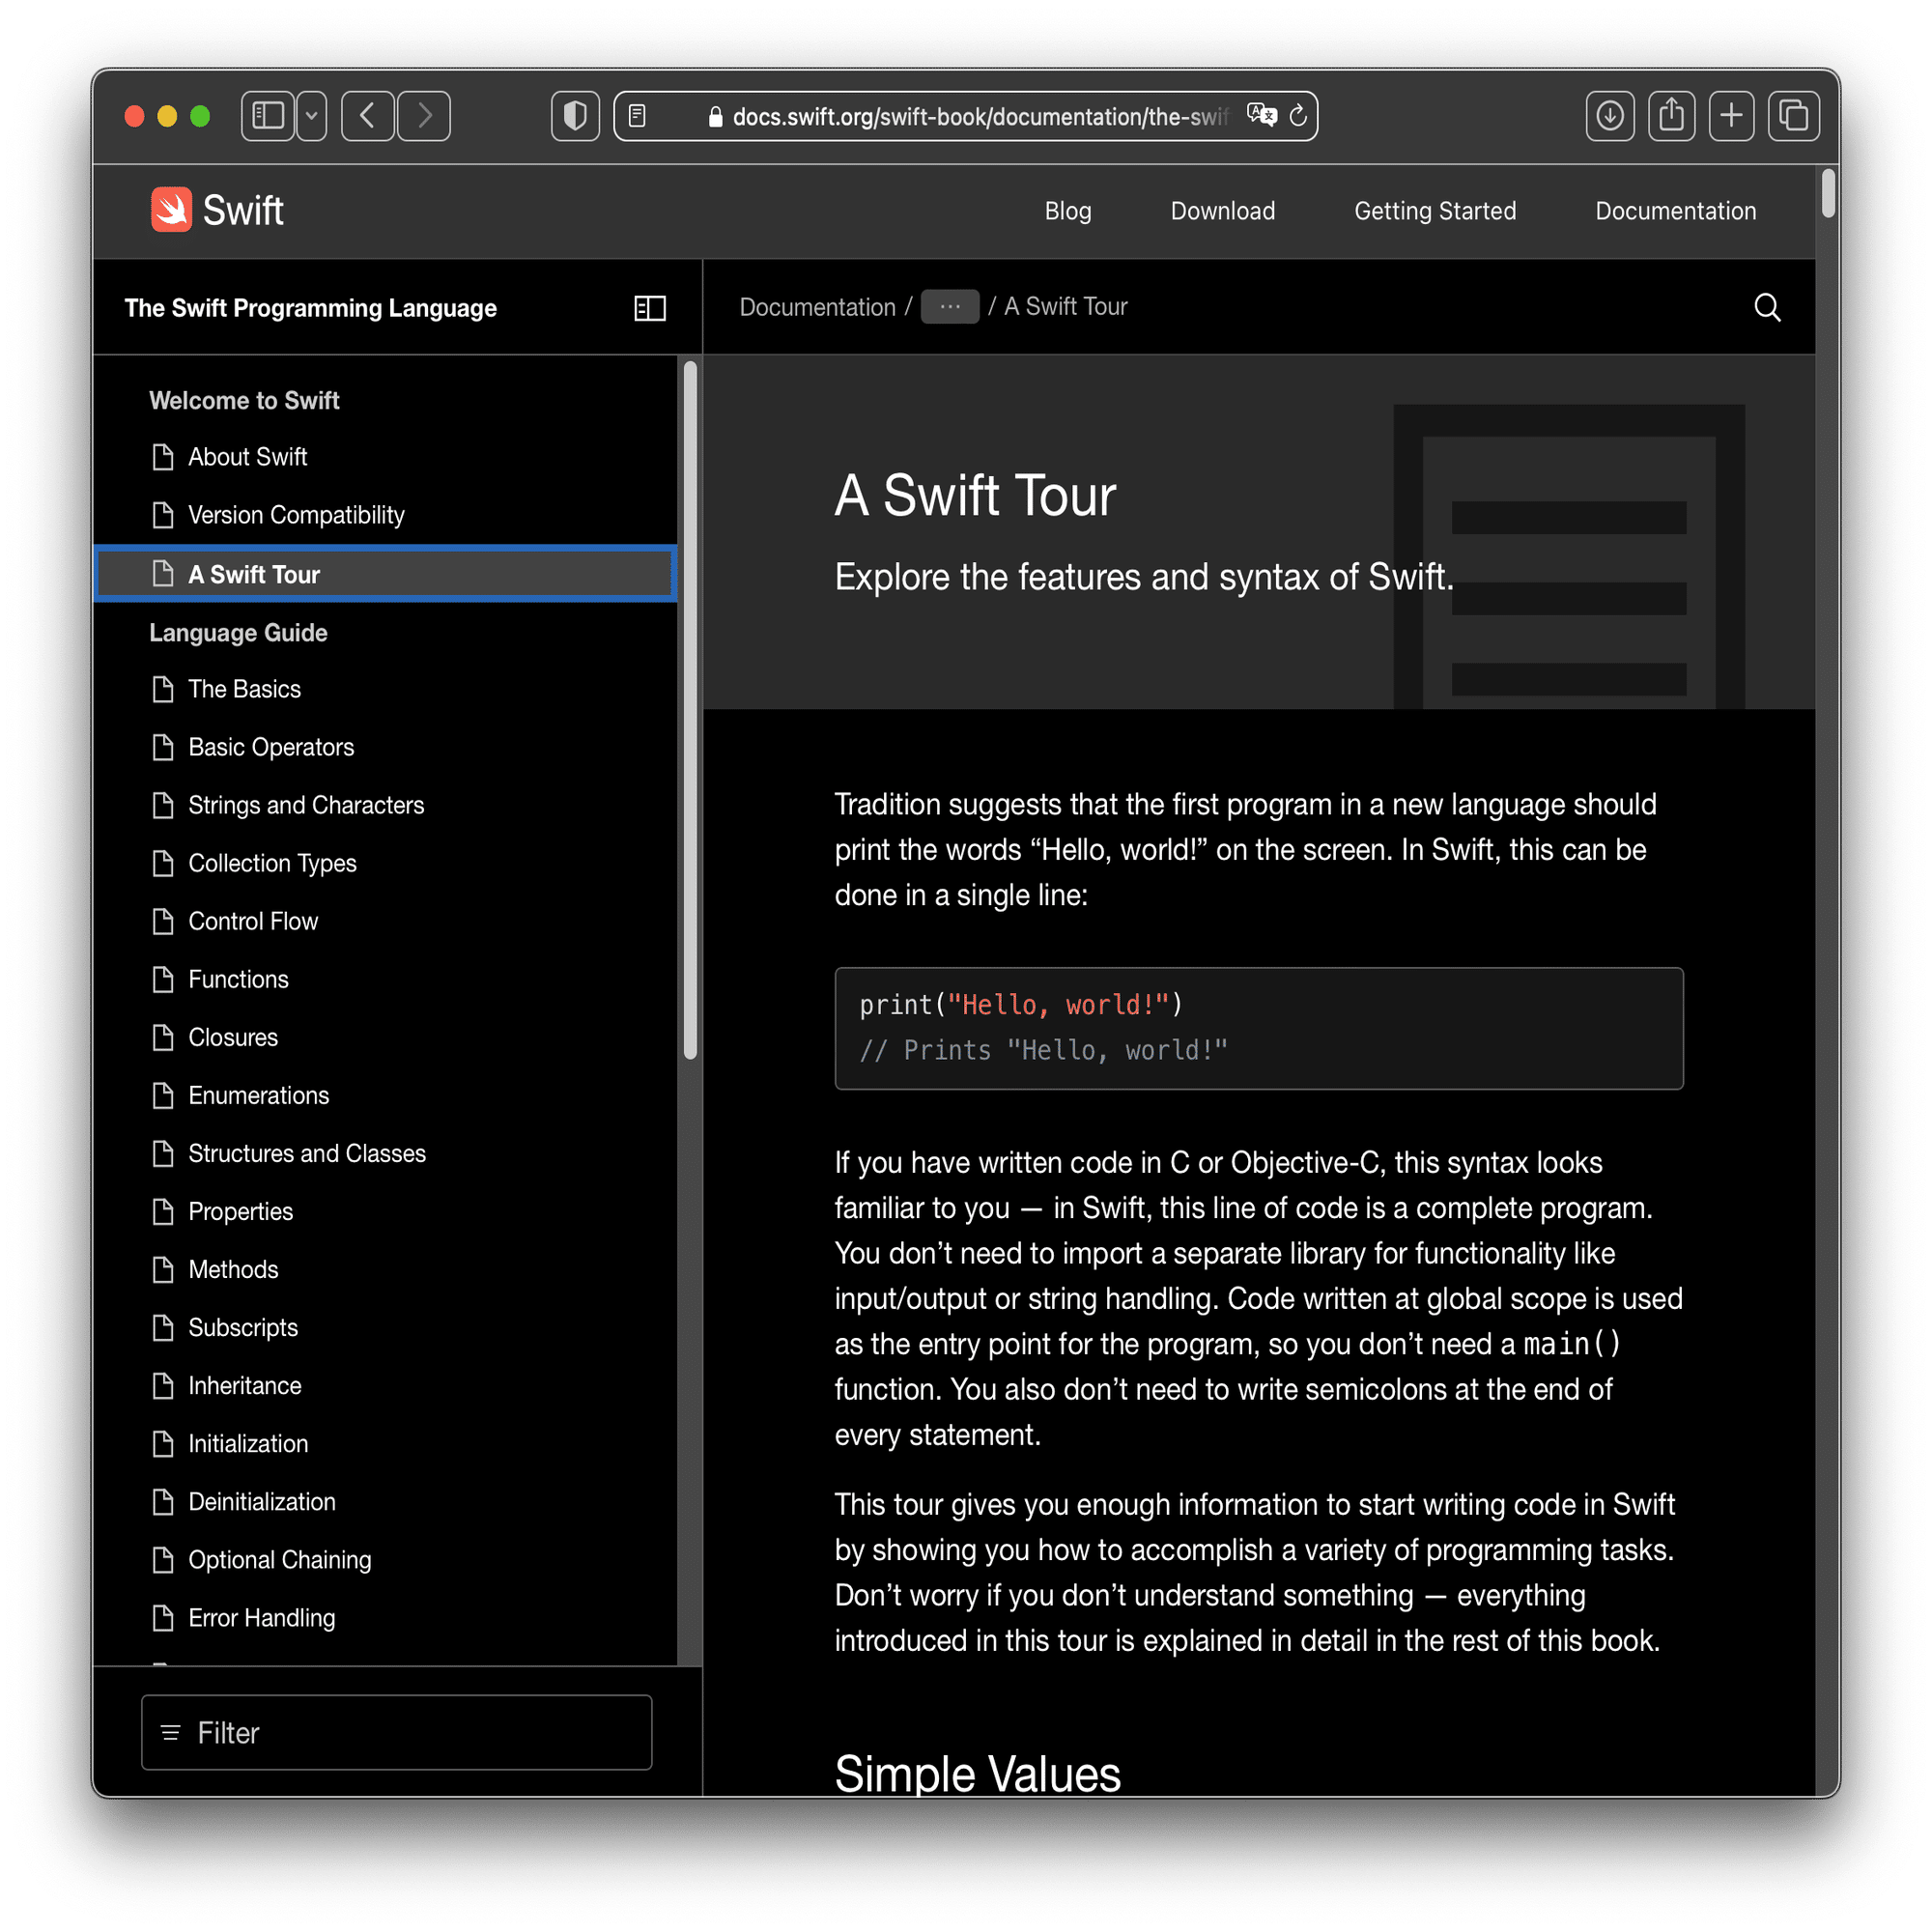The image size is (1932, 1932).
Task: Click the Documentation breadcrumb link
Action: pyautogui.click(x=817, y=307)
